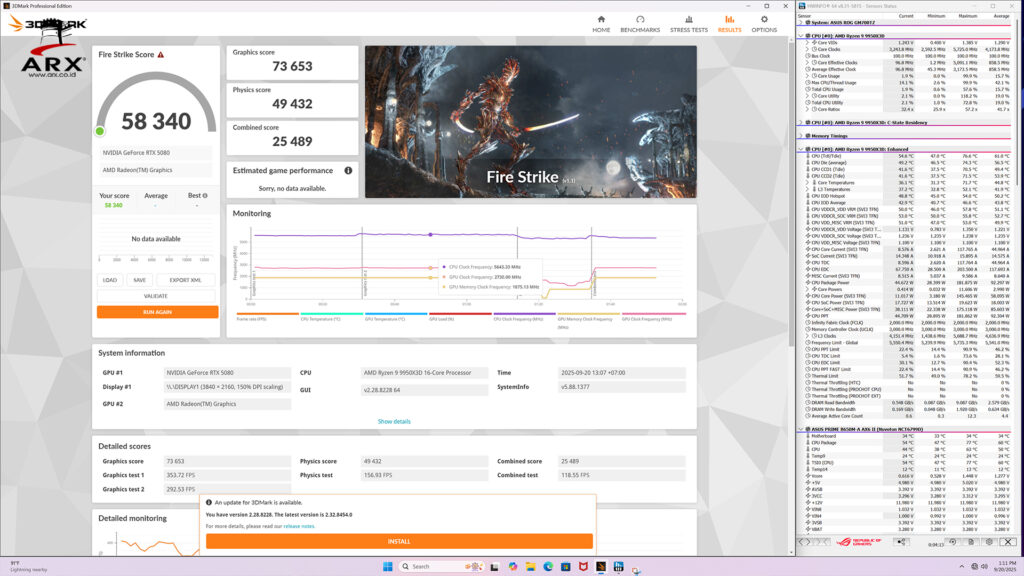
Task: Open the Windows Start menu
Action: click(387, 566)
